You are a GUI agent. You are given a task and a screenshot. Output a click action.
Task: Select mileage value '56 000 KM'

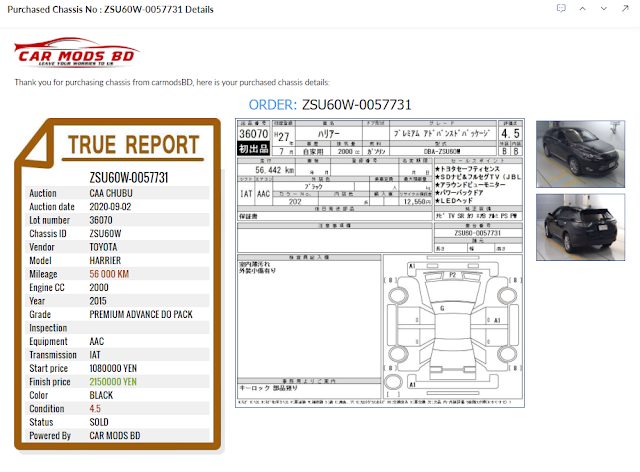pyautogui.click(x=109, y=274)
